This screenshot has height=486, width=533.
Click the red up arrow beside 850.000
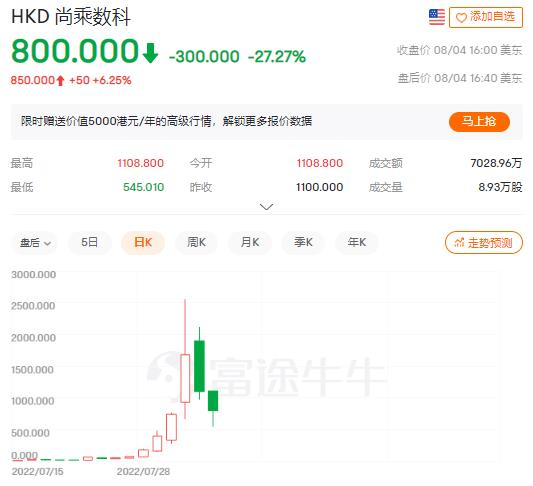pyautogui.click(x=60, y=81)
